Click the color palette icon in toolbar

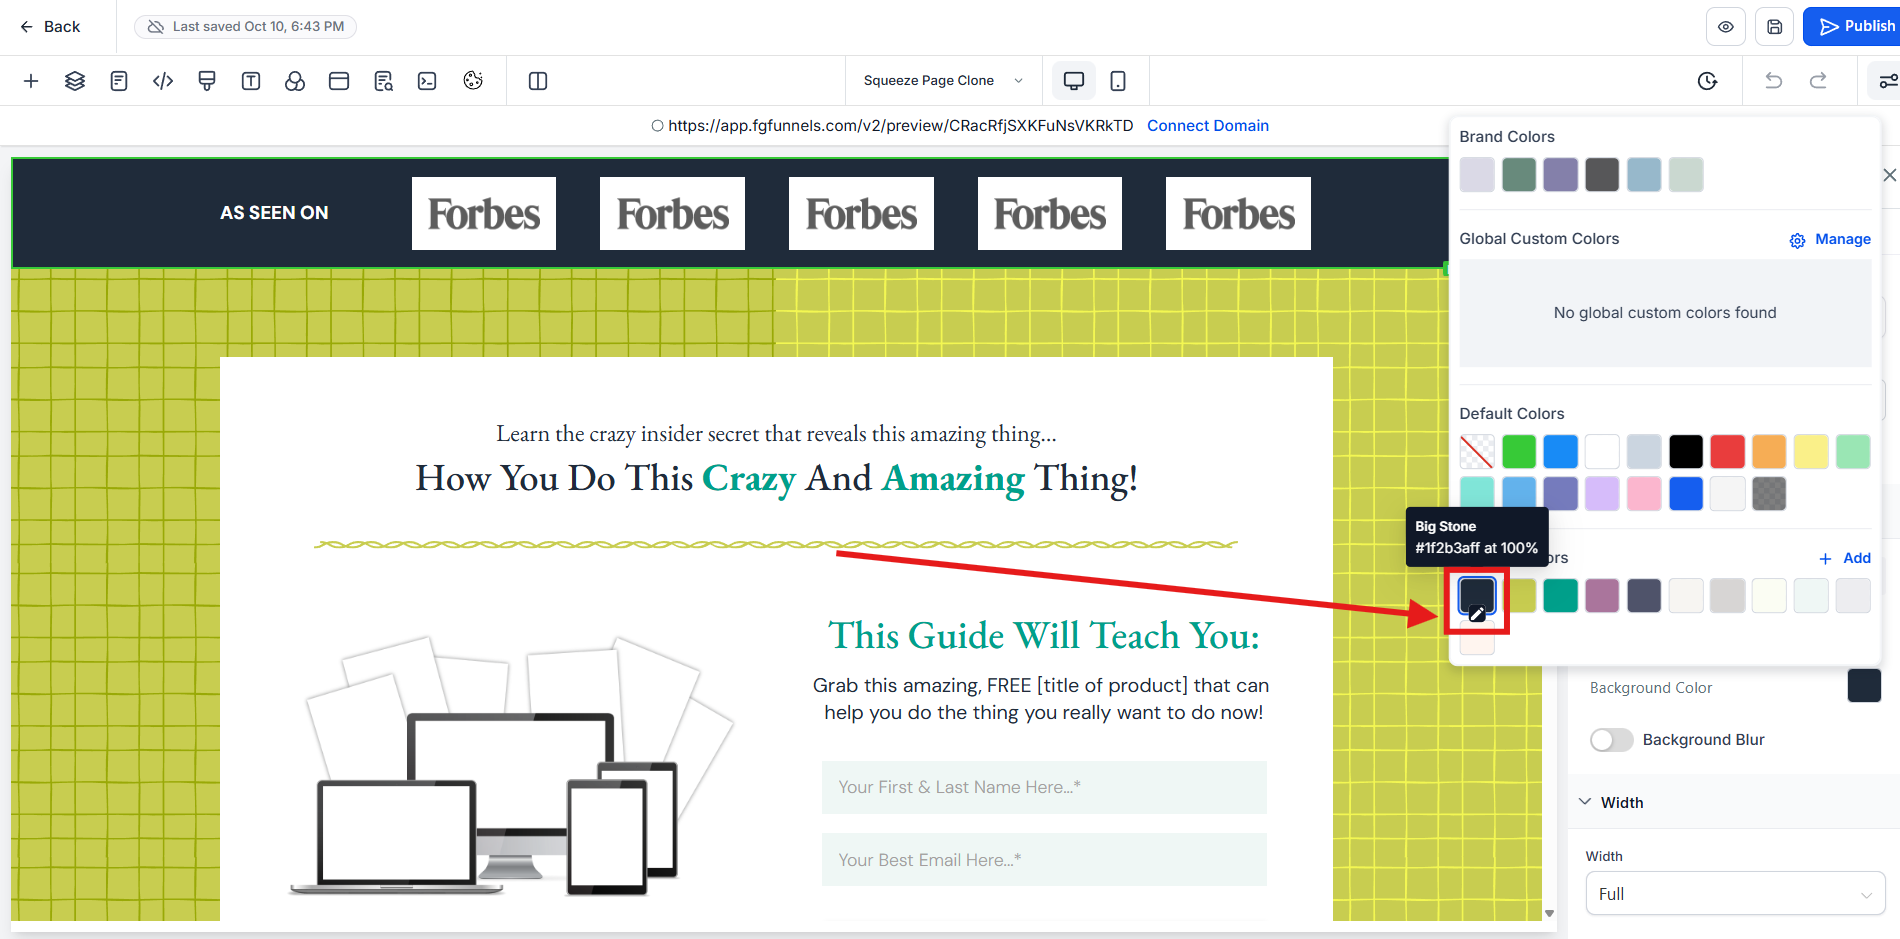pos(473,81)
